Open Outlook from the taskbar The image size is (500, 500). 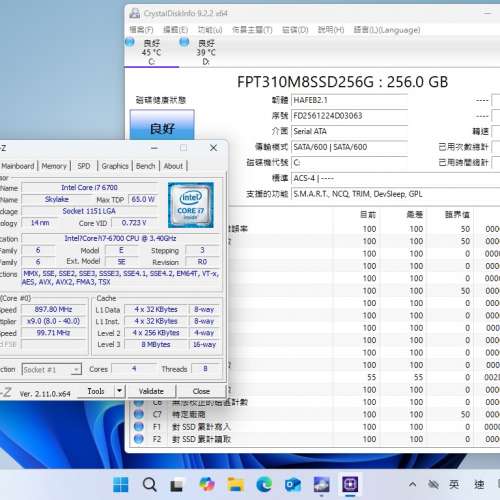coord(293,484)
